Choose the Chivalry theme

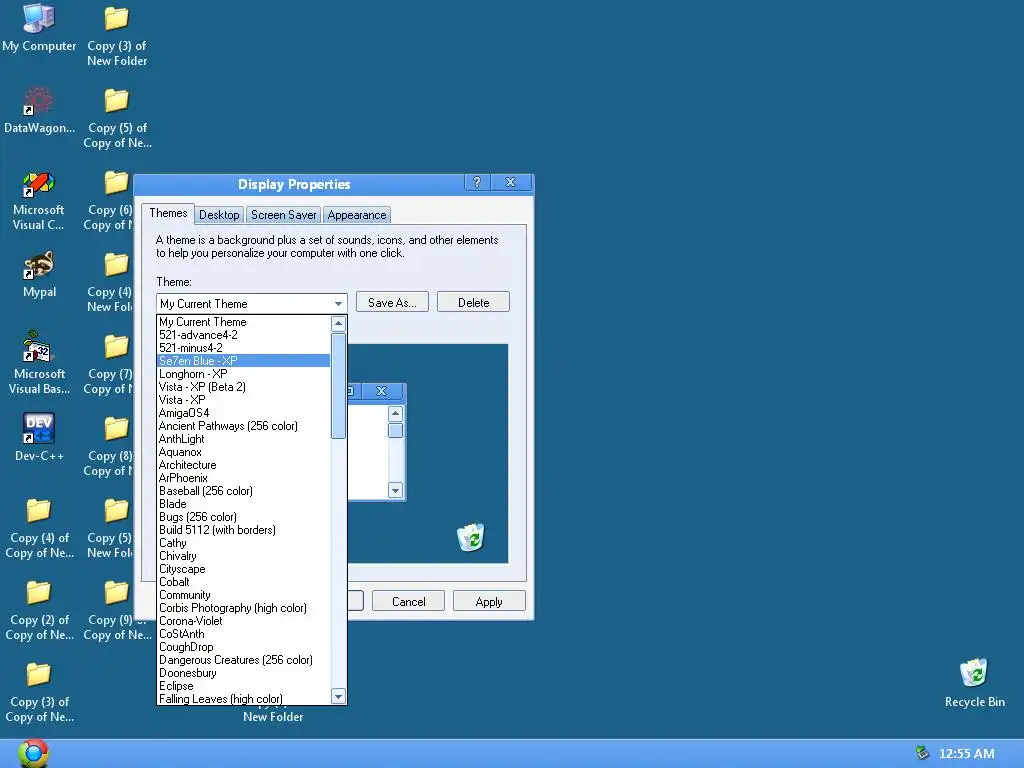(244, 556)
